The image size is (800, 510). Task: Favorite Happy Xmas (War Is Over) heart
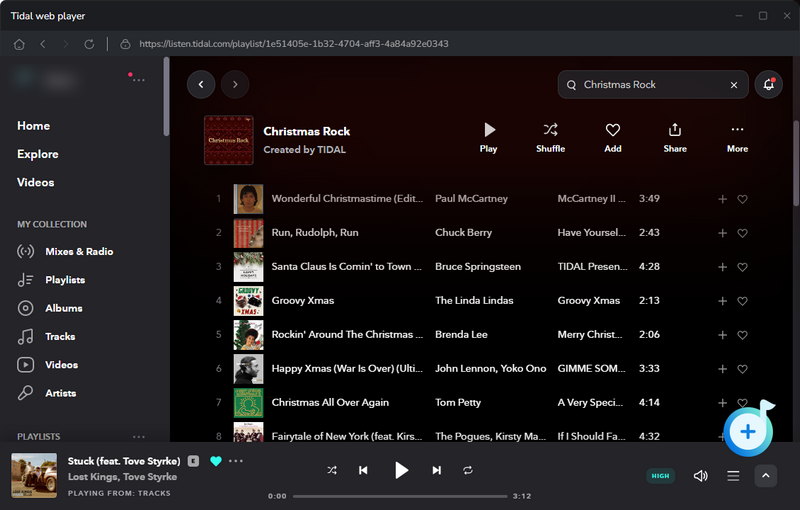(742, 369)
